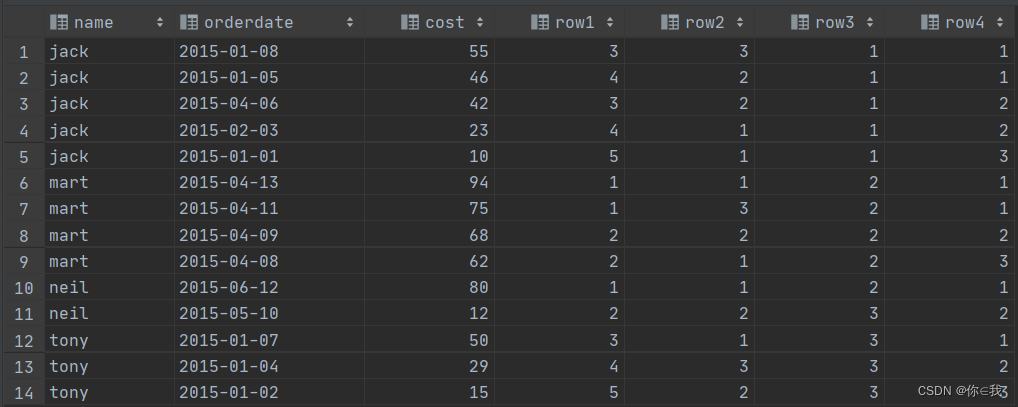The image size is (1018, 407).
Task: Select the row3 column header label
Action: click(x=835, y=23)
